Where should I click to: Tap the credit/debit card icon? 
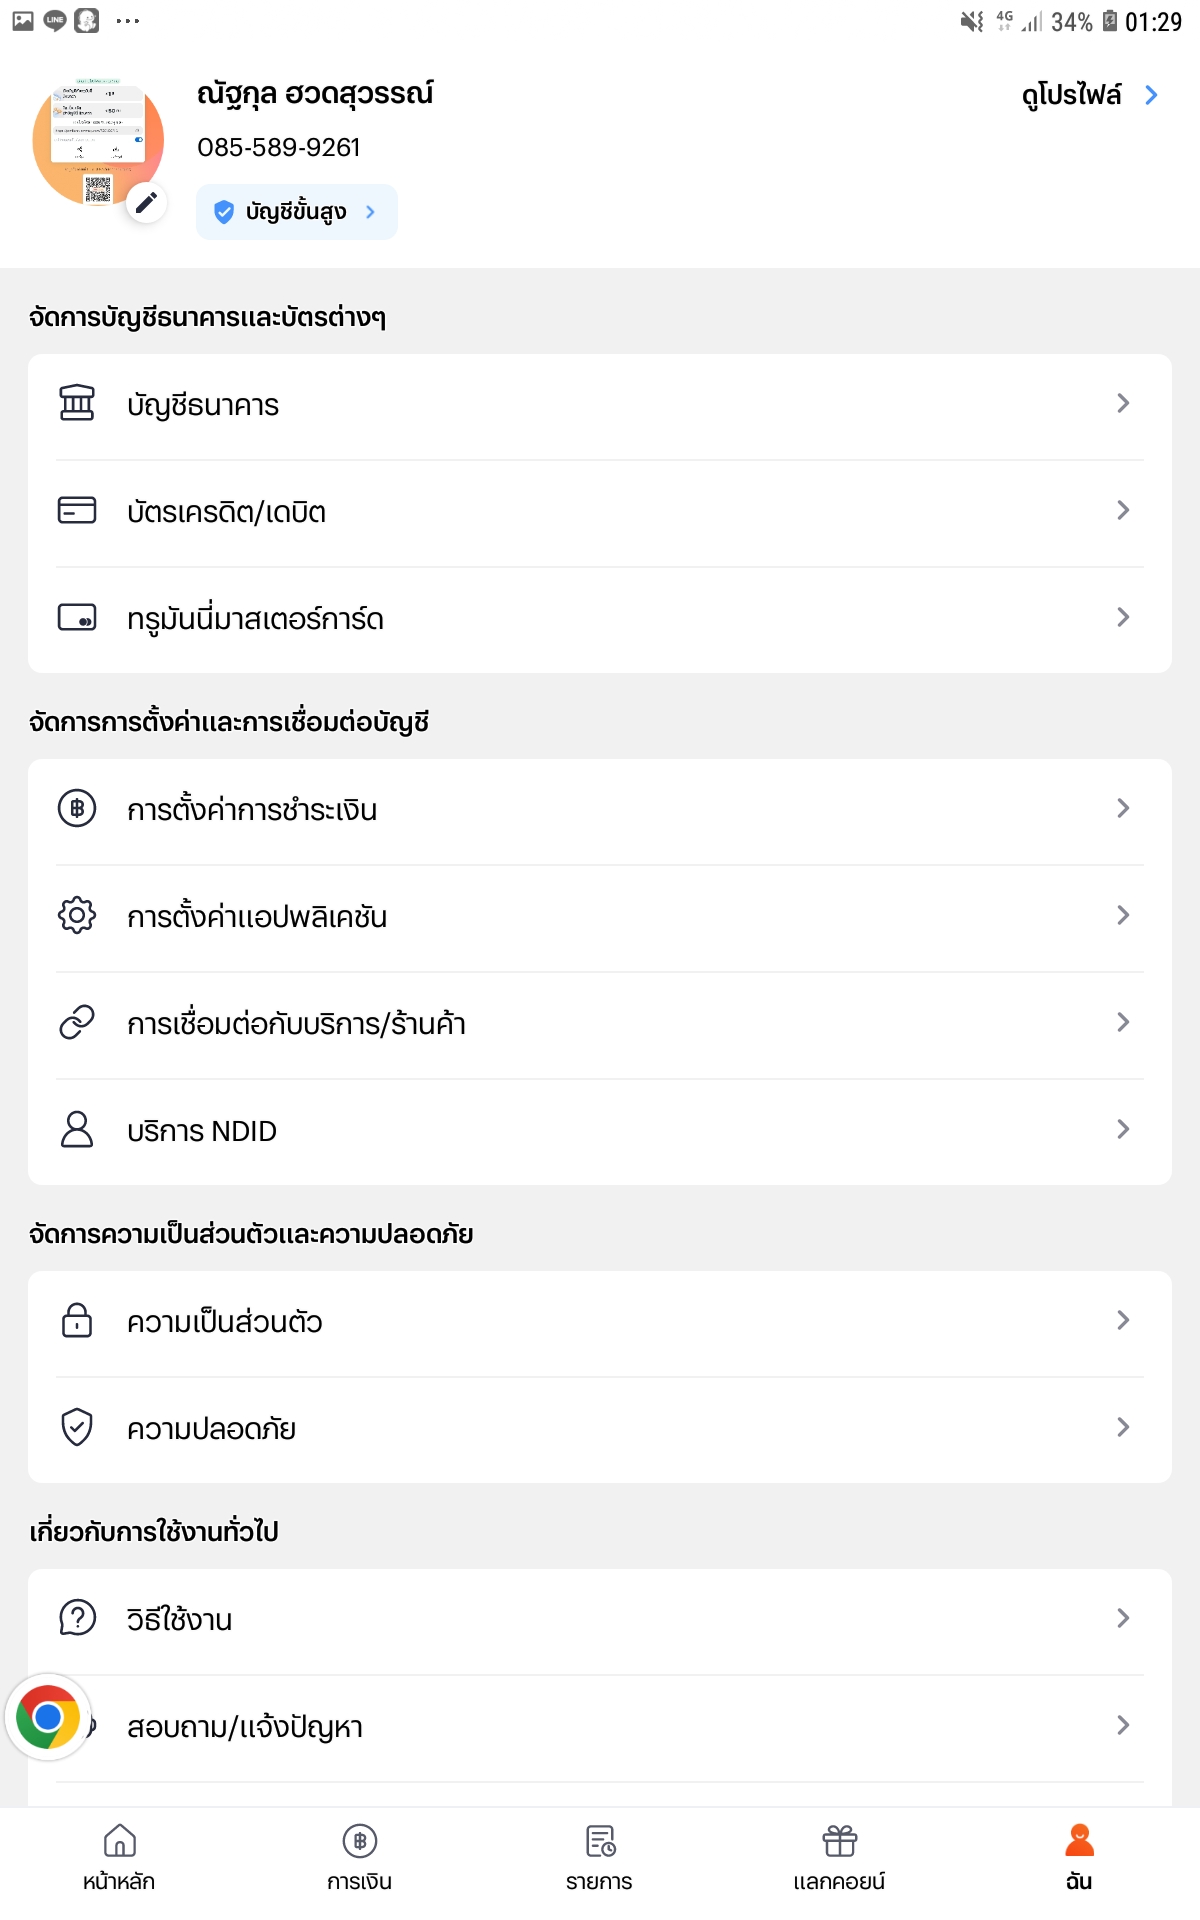click(x=77, y=511)
